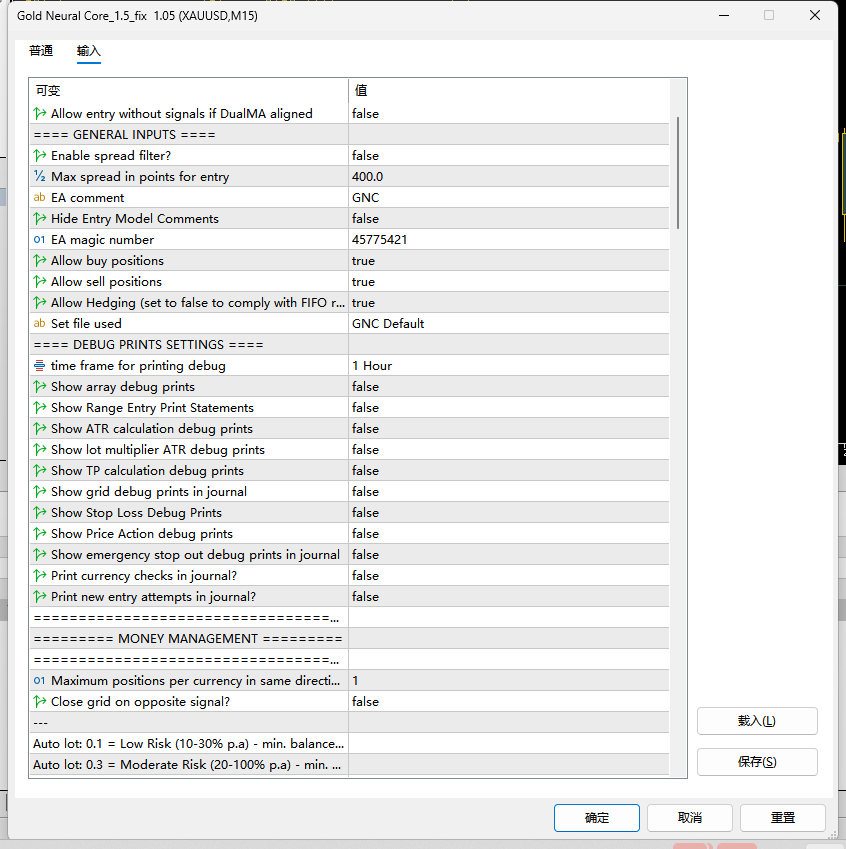Click boolean icon beside Print currency checks in journal
This screenshot has height=849, width=846.
40,576
